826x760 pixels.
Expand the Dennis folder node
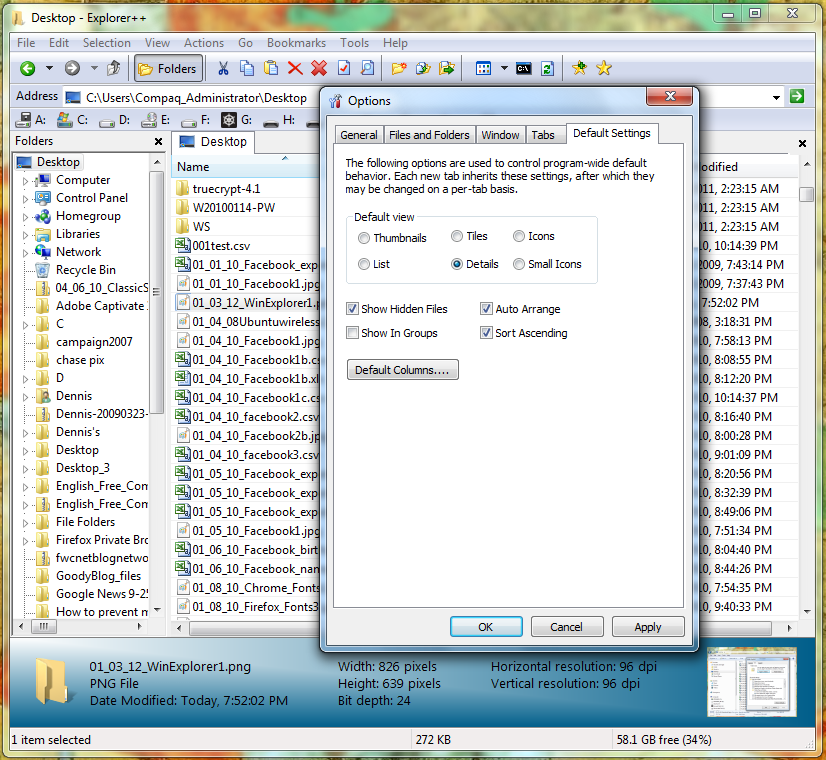tap(25, 397)
